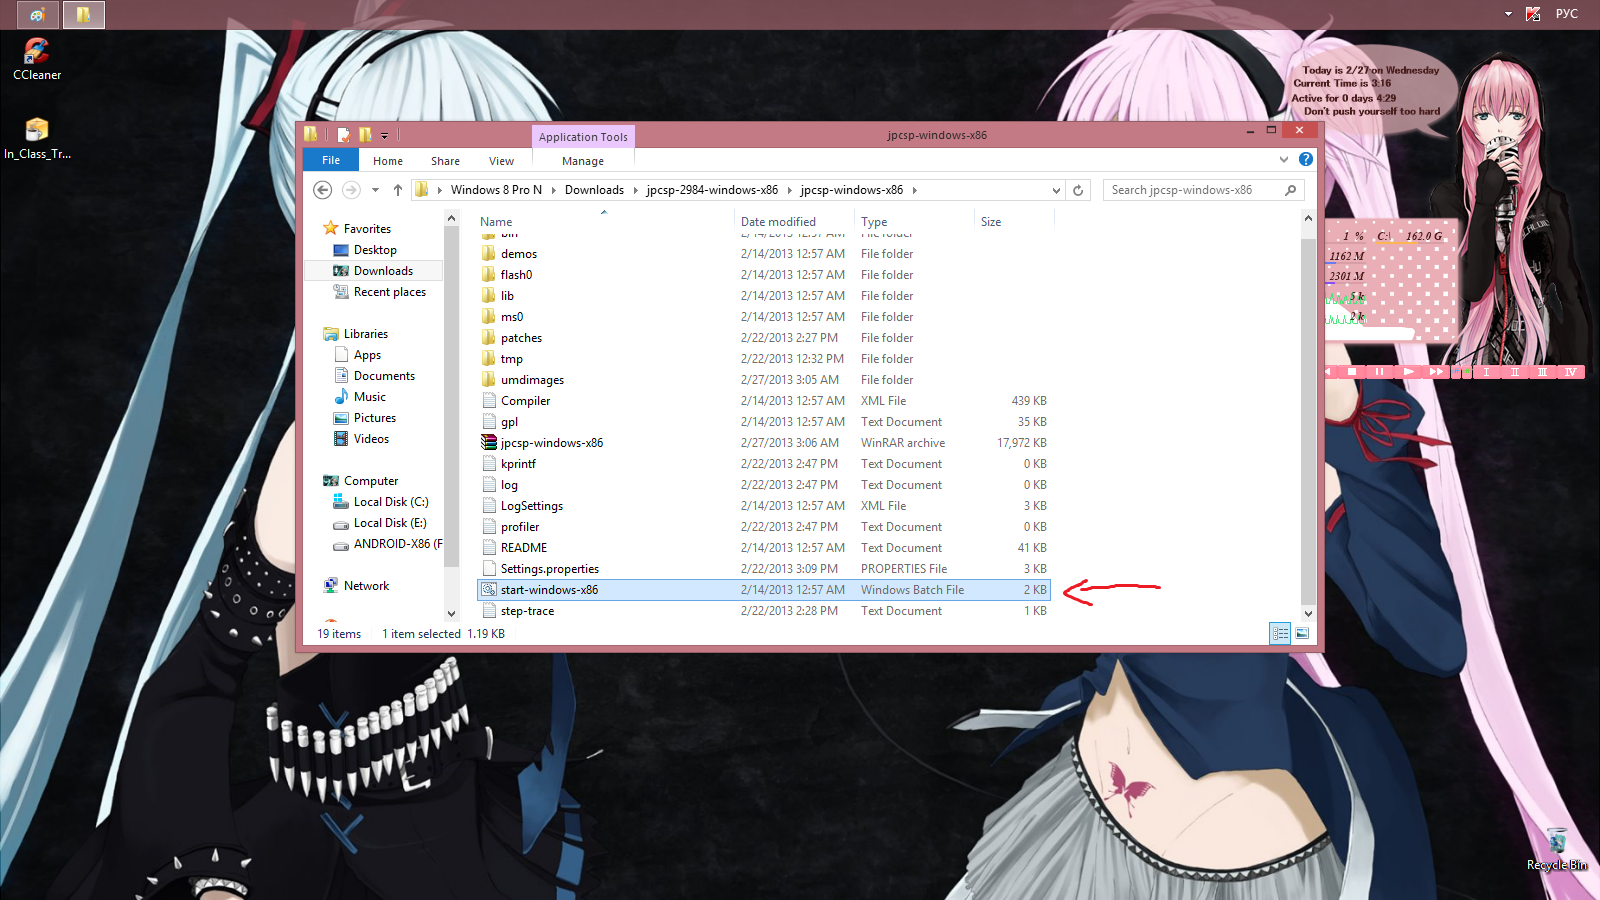Switch to Large icons view layout
This screenshot has width=1600, height=900.
coord(1302,633)
